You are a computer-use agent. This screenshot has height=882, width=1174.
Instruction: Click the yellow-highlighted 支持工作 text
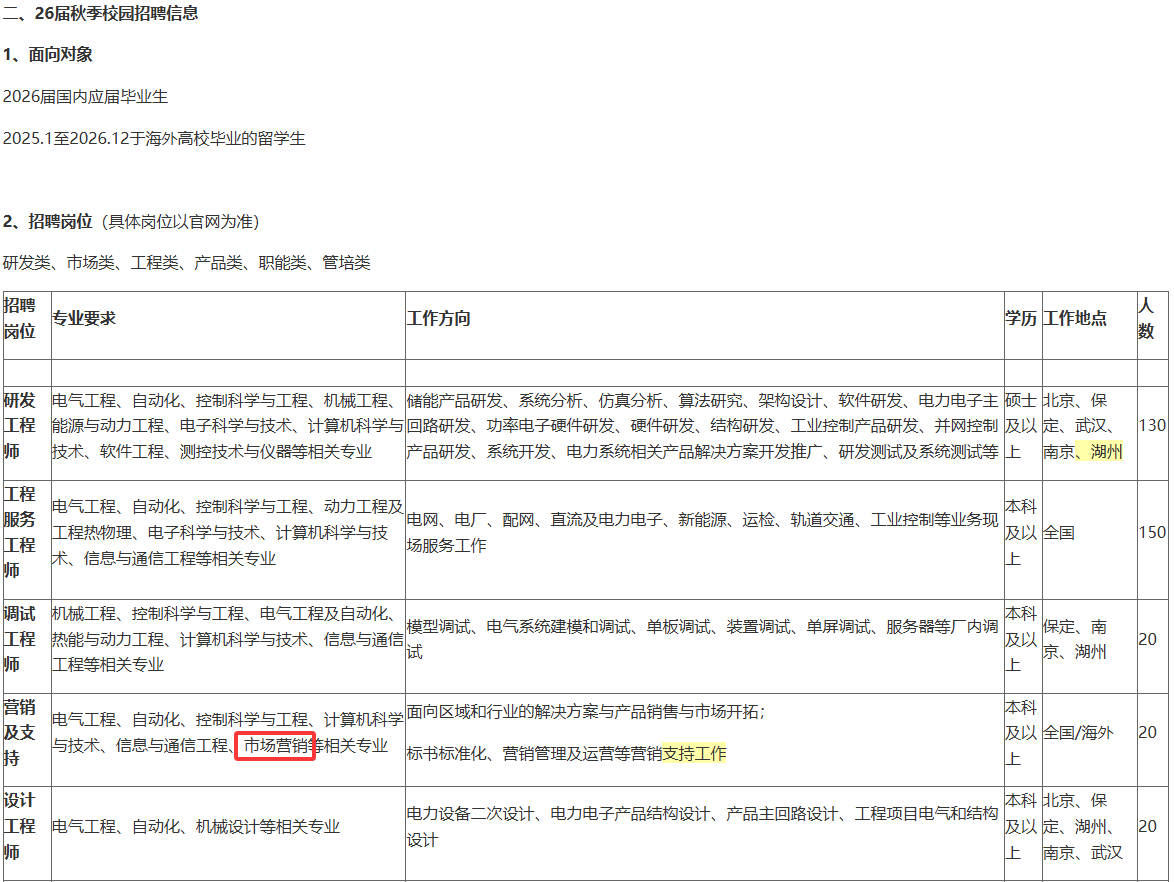click(694, 753)
